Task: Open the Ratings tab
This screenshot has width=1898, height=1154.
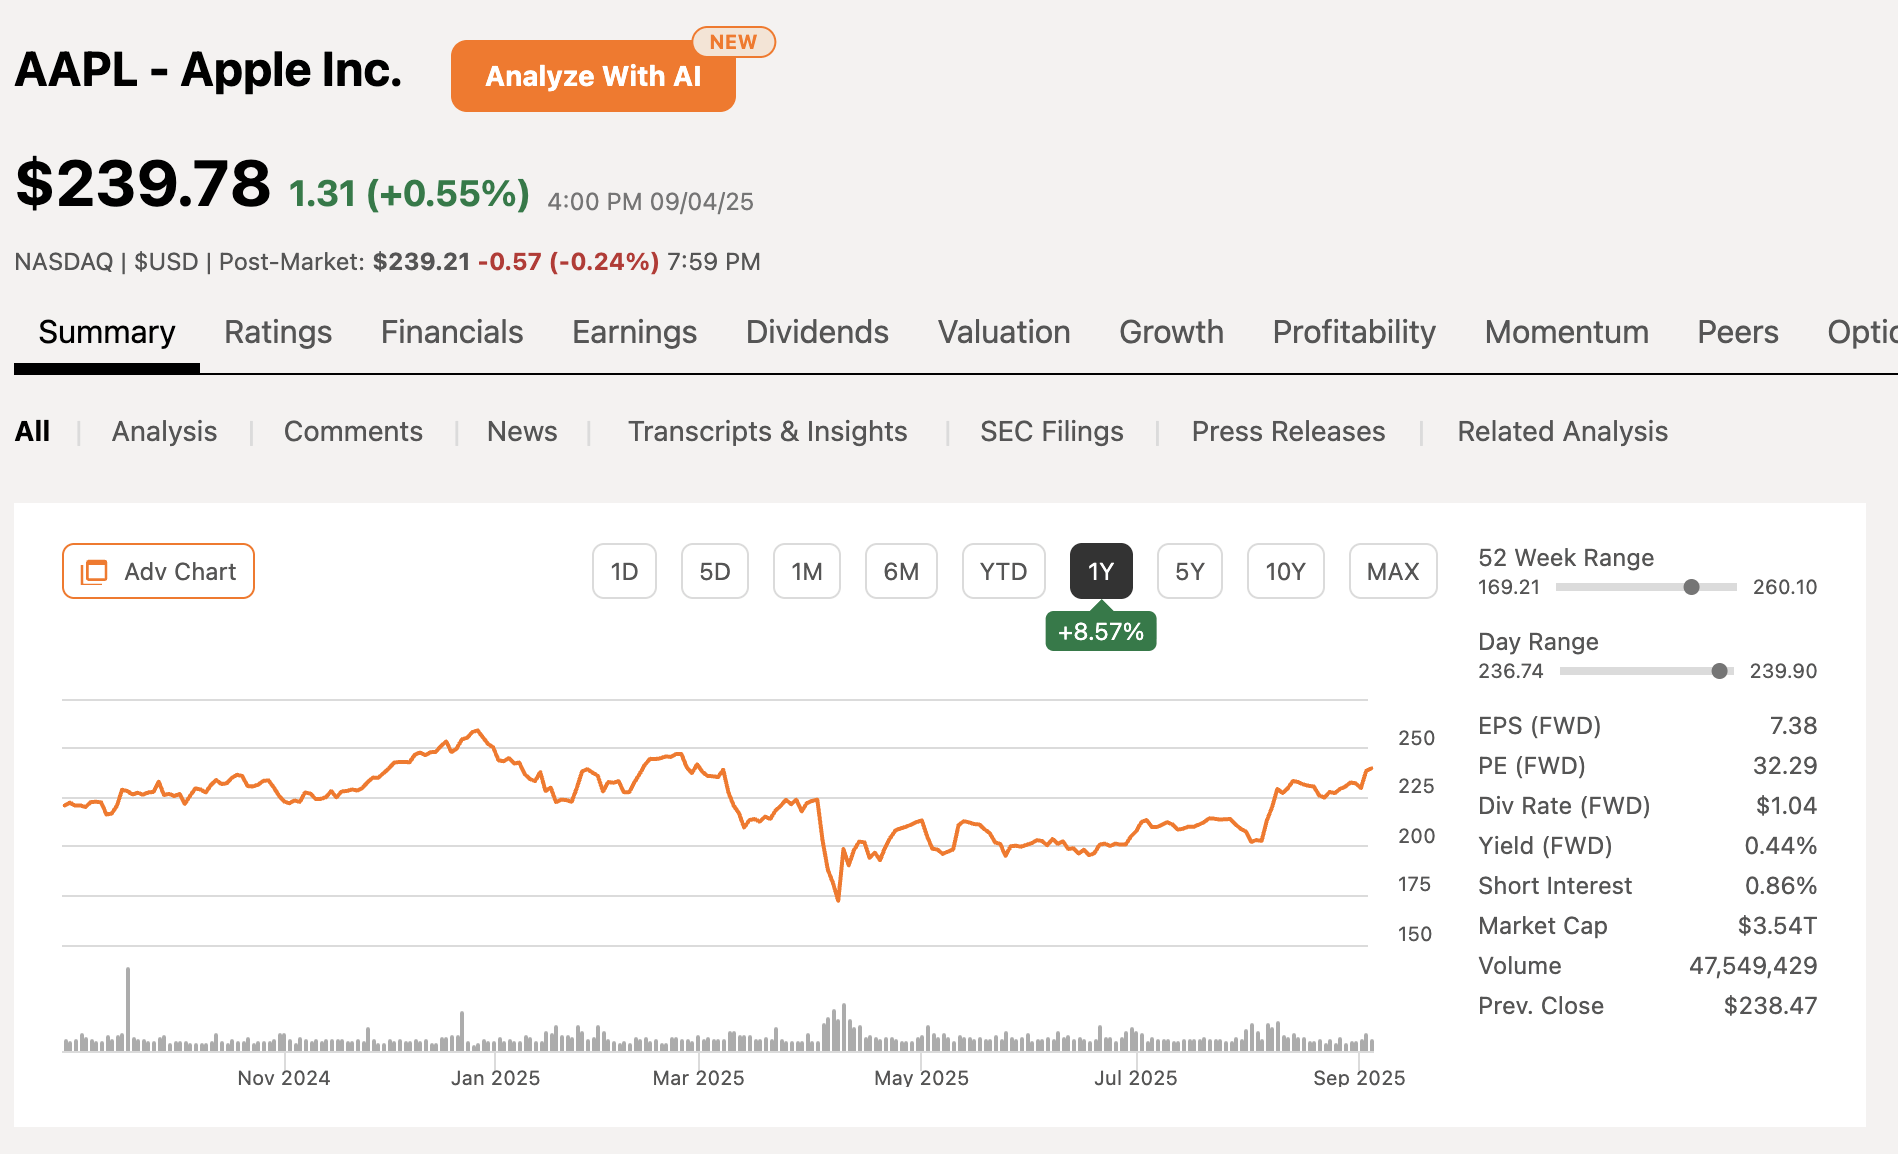Action: 278,332
